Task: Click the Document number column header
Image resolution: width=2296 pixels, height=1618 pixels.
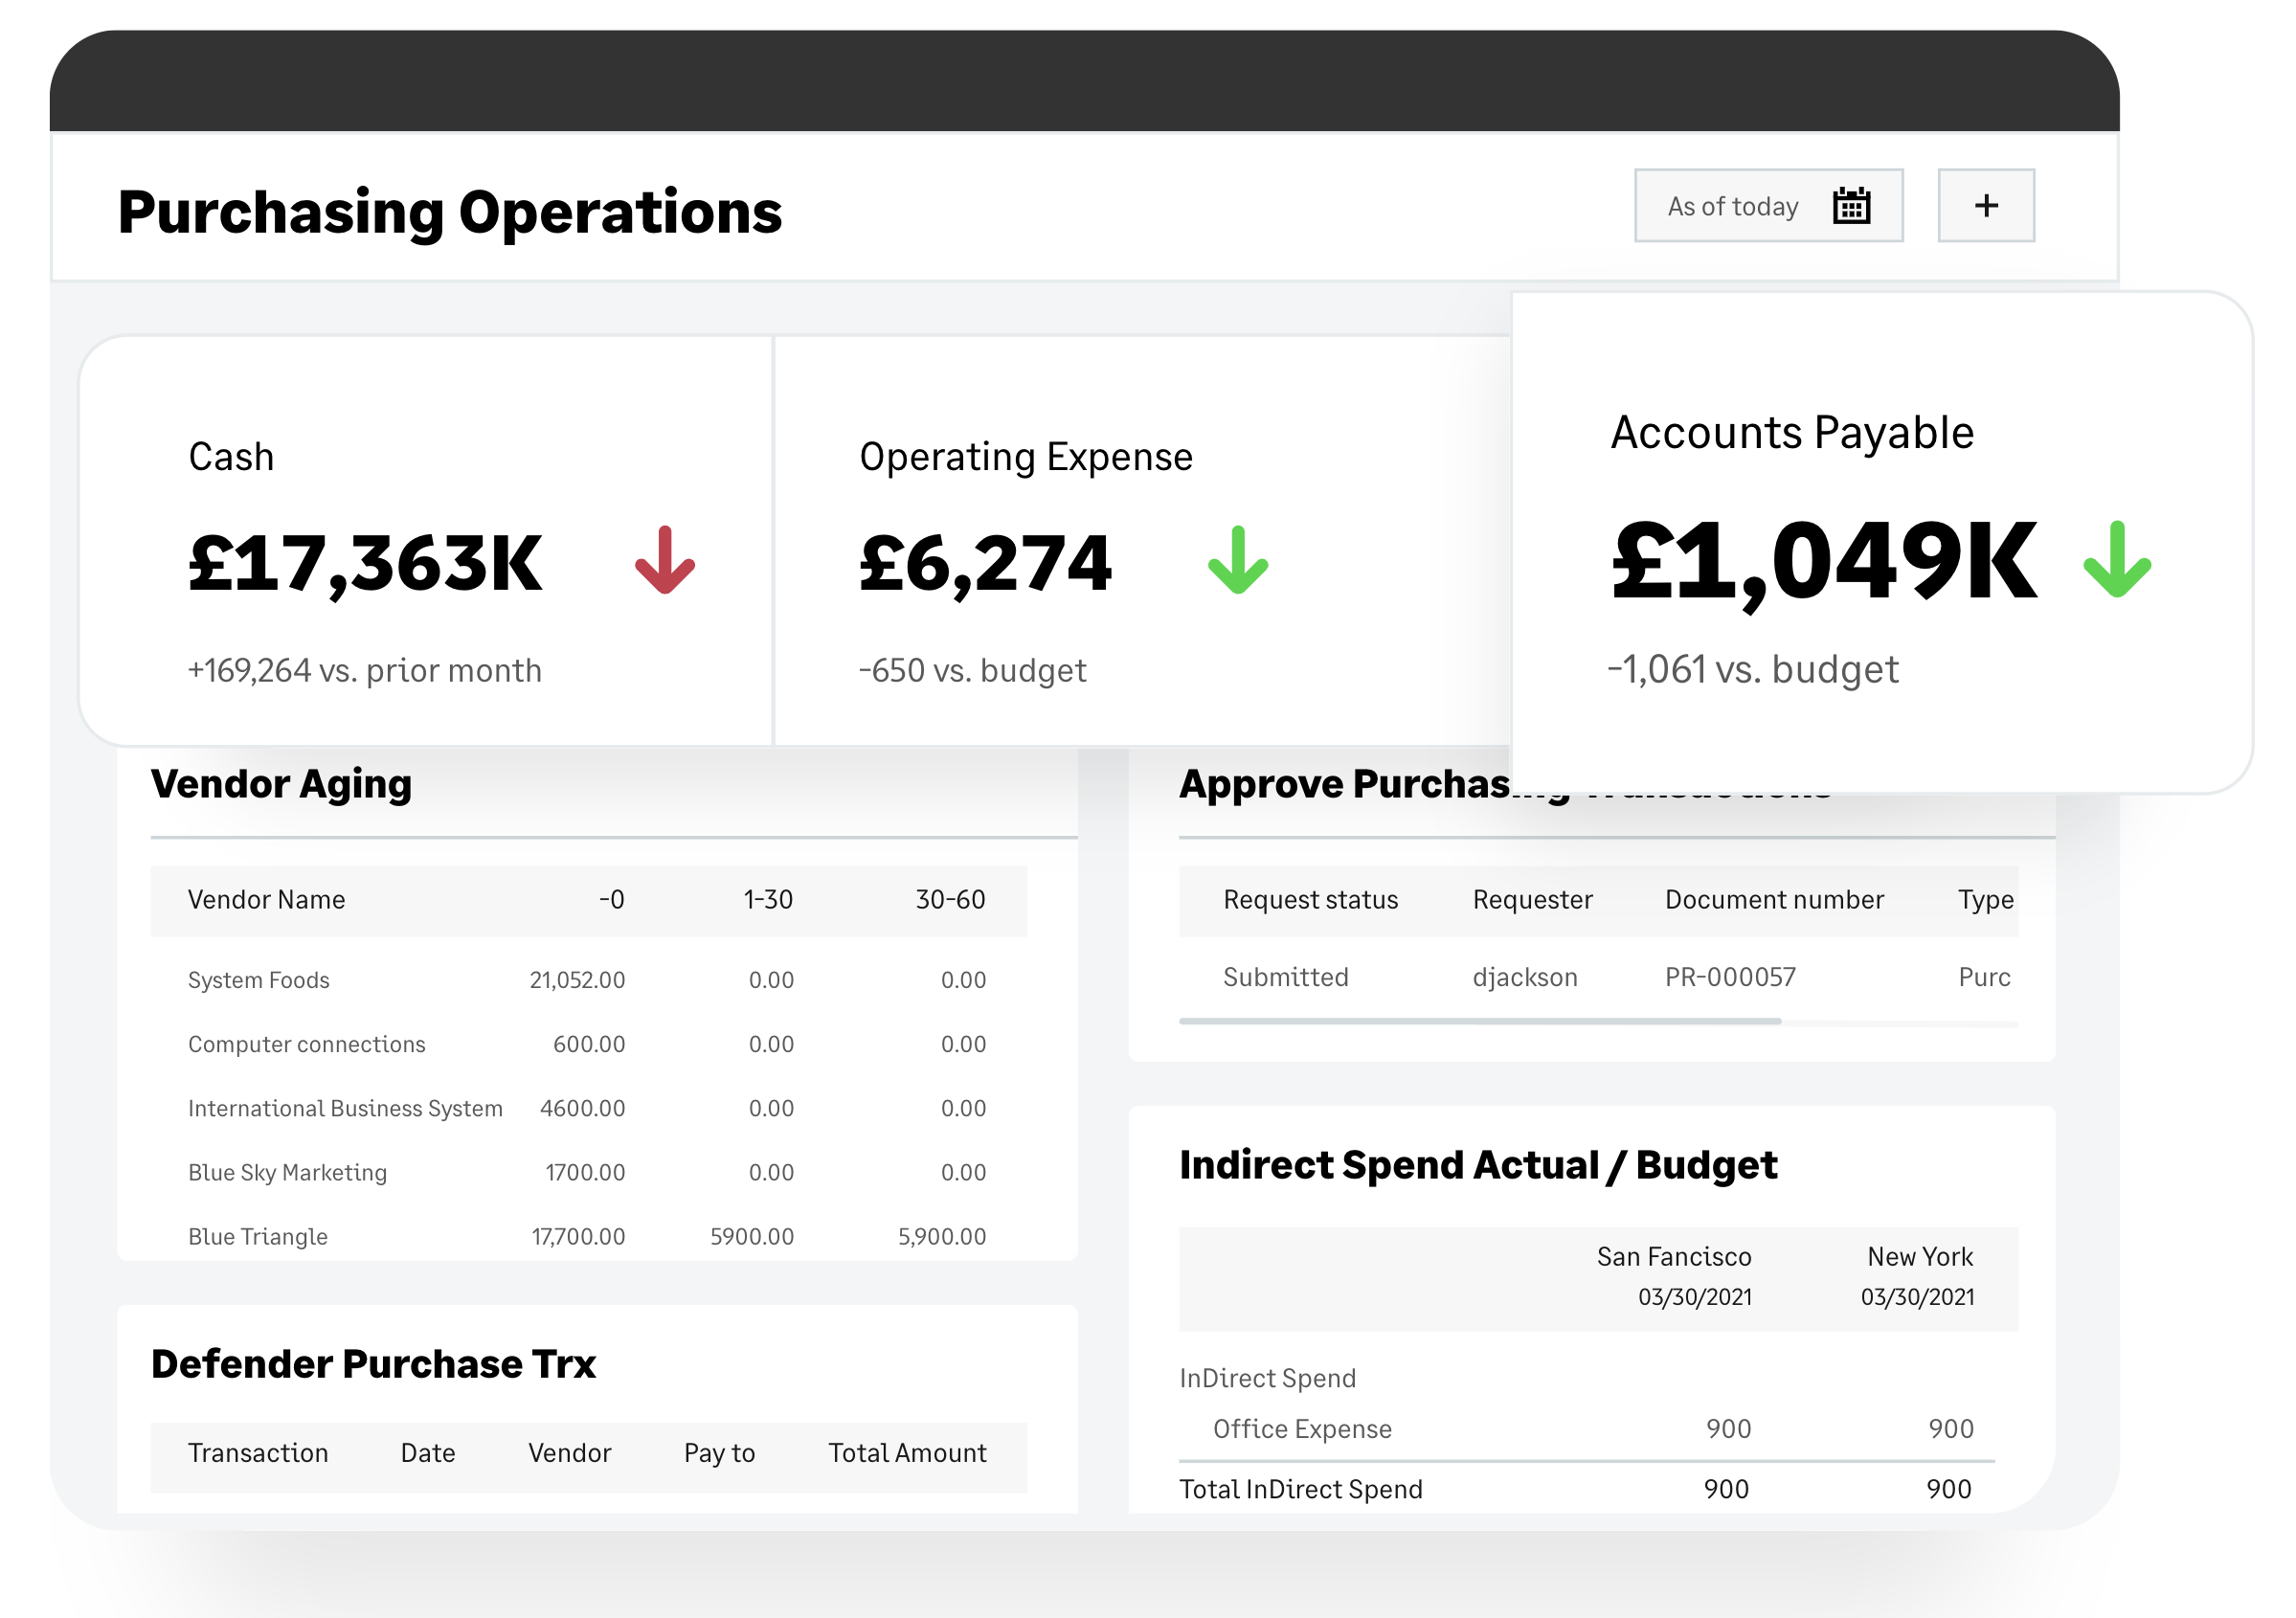Action: point(1774,900)
